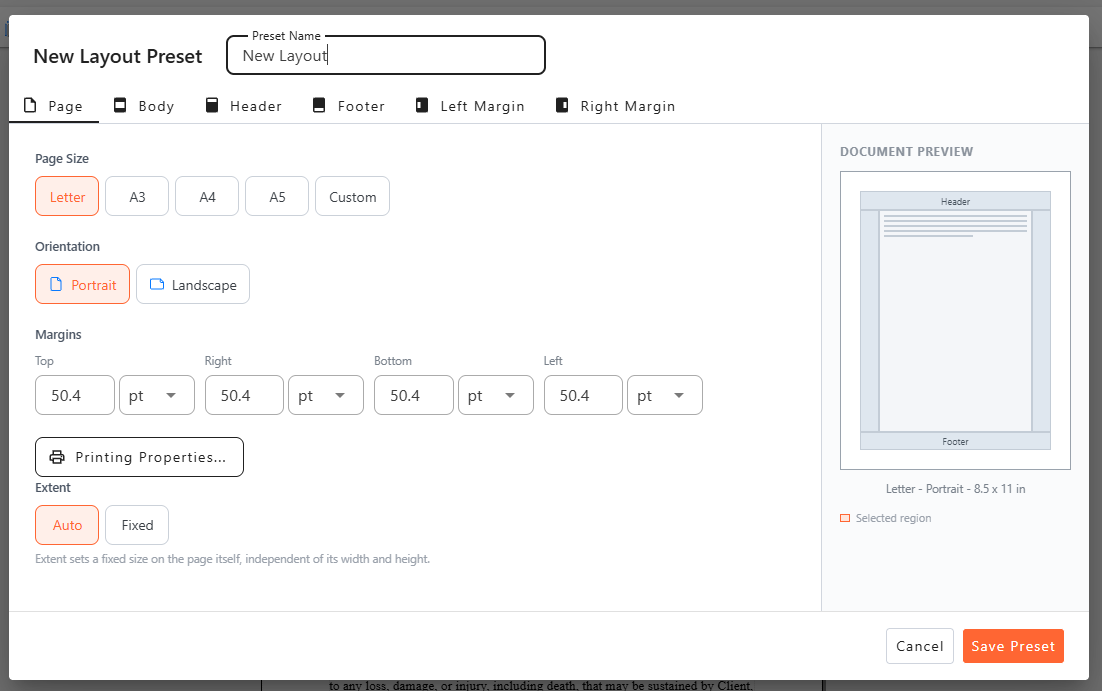1102x691 pixels.
Task: Pick A5 page size
Action: tap(277, 196)
